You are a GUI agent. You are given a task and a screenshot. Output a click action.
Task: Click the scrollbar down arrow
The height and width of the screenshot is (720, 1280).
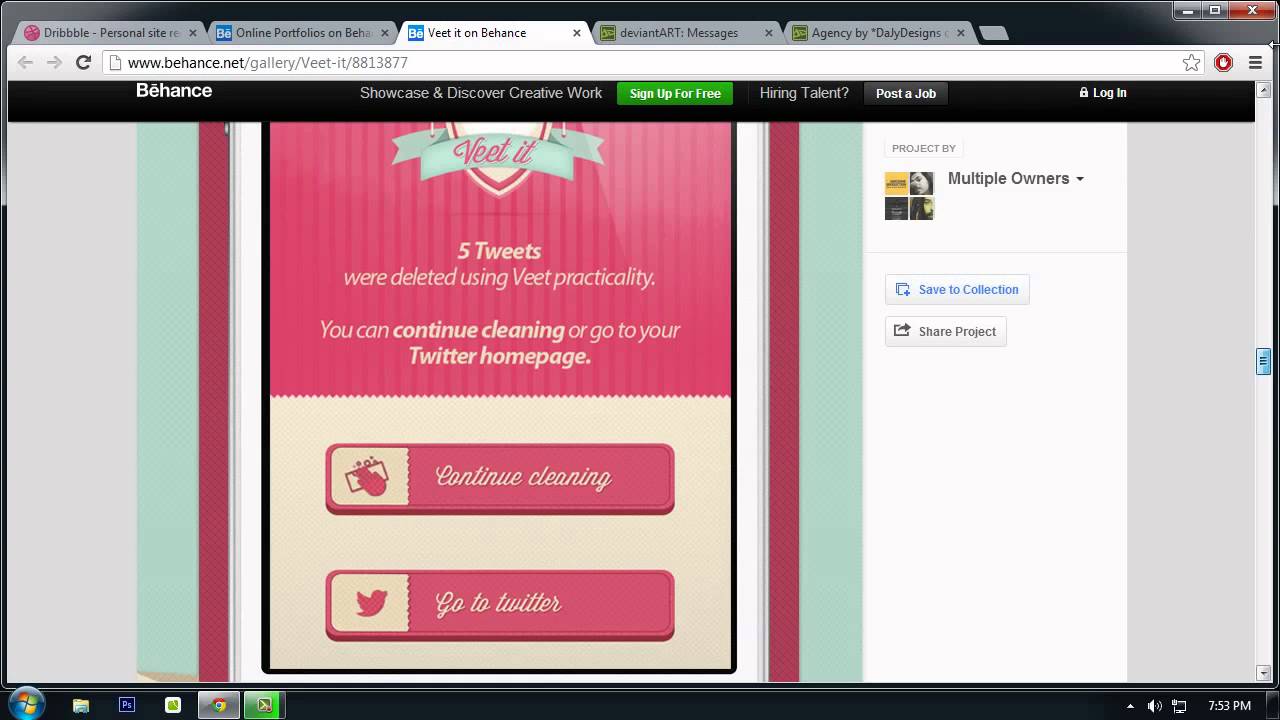pyautogui.click(x=1264, y=673)
